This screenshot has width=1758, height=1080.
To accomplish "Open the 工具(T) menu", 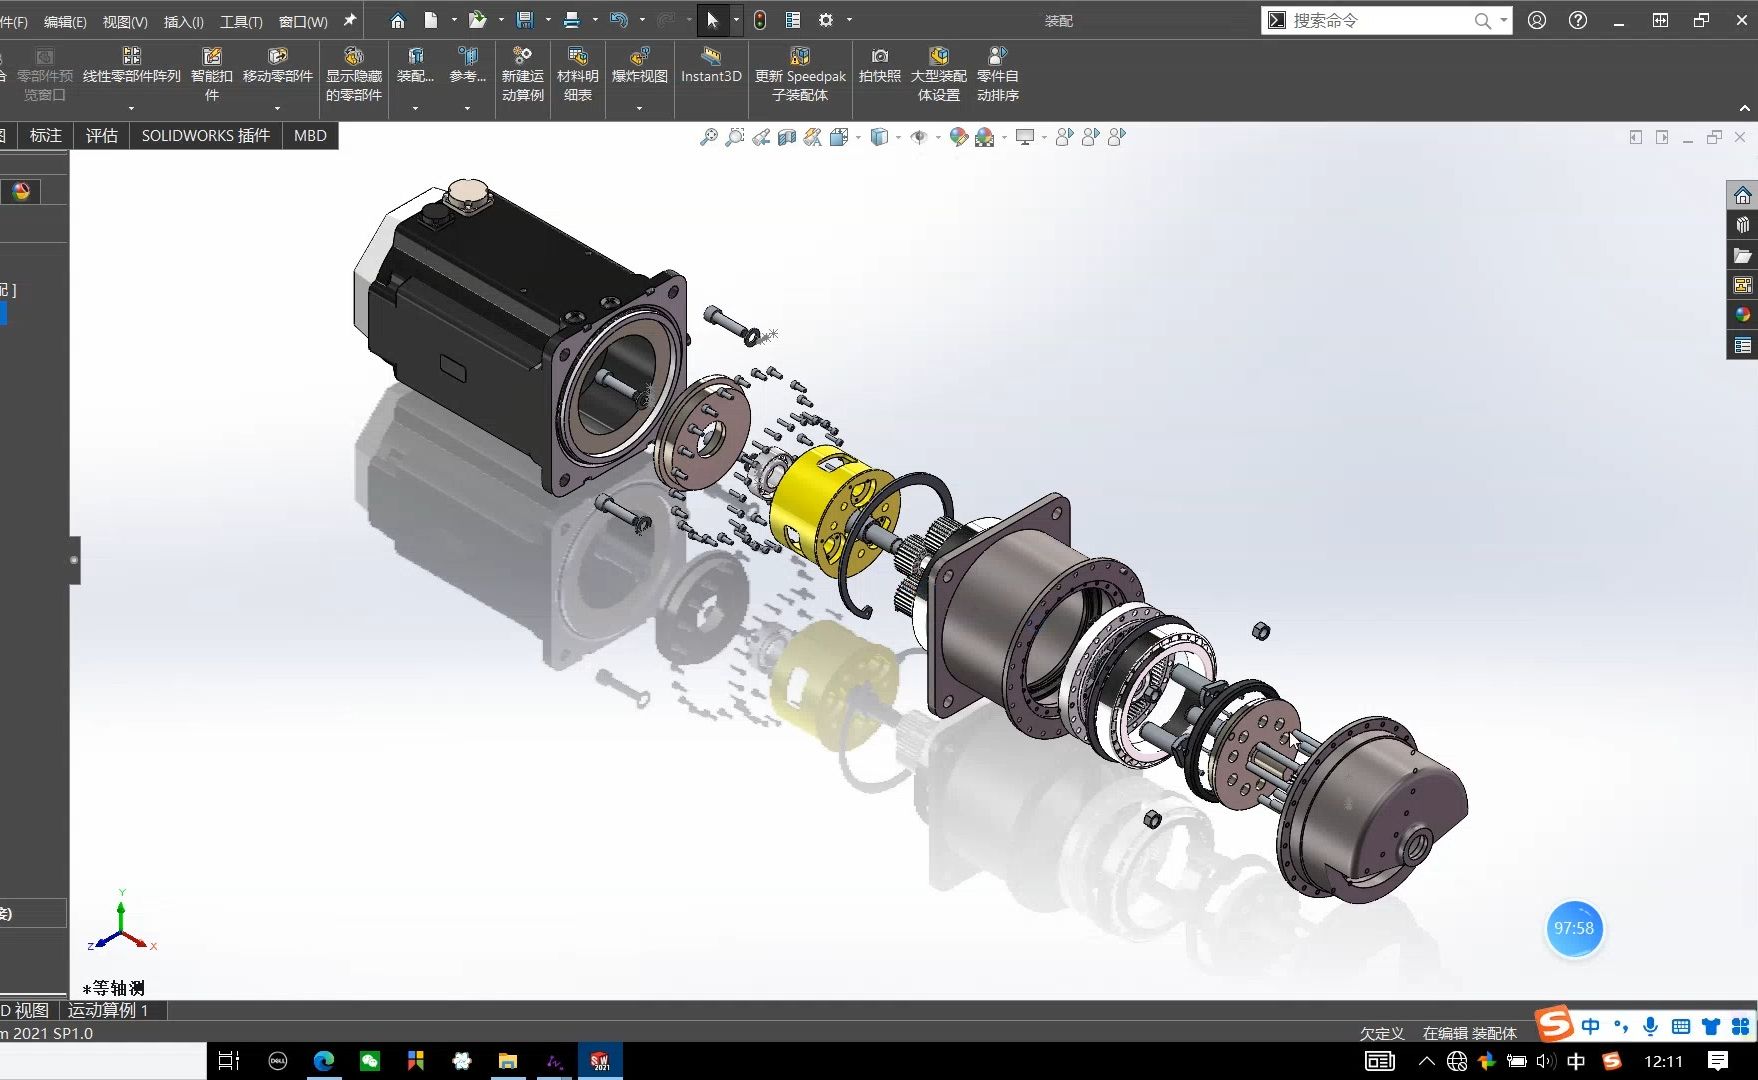I will pyautogui.click(x=241, y=21).
